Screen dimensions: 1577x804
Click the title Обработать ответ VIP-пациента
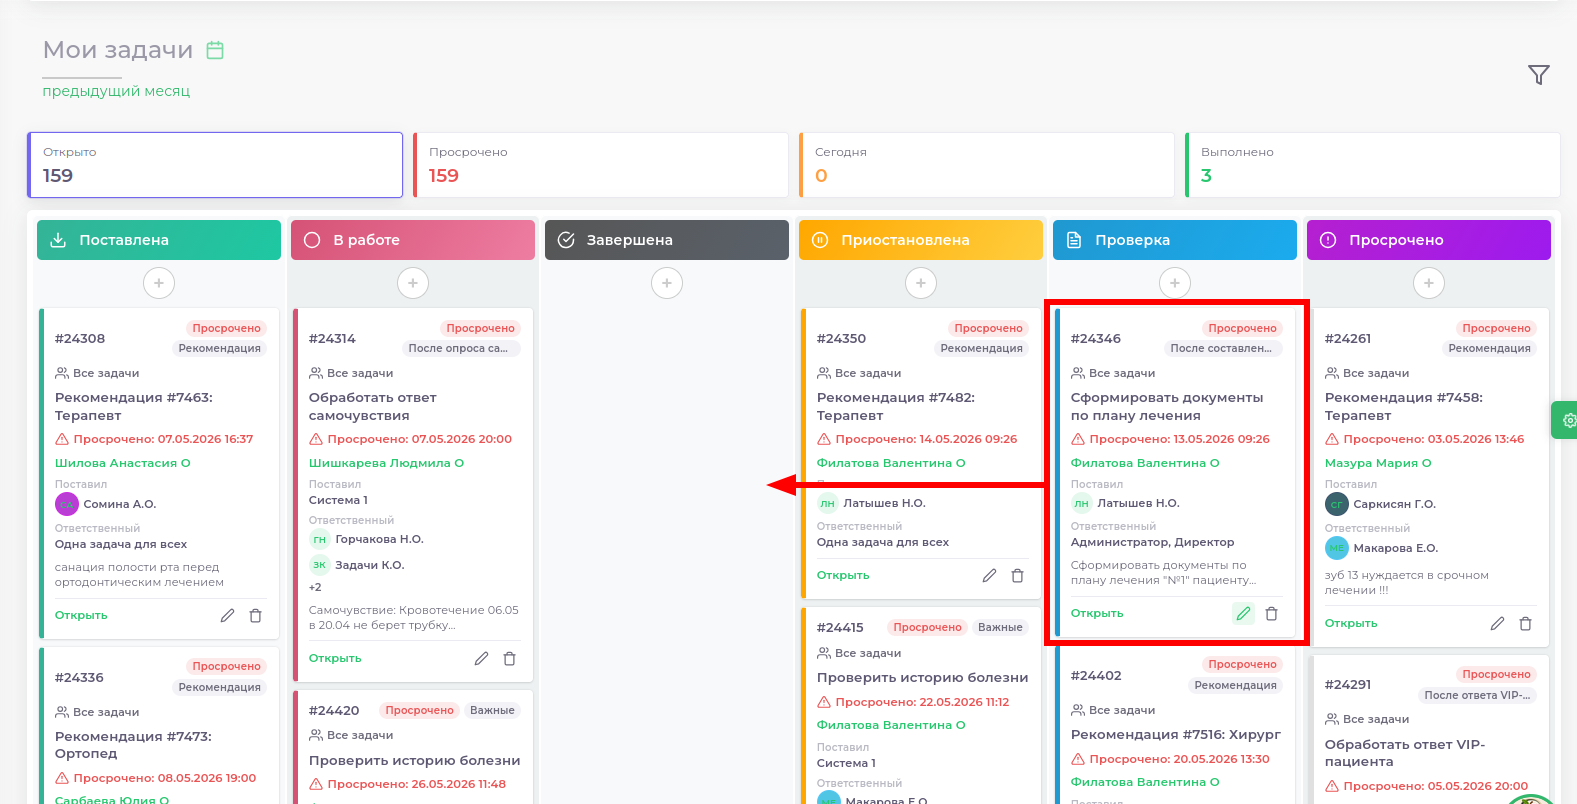[1405, 753]
